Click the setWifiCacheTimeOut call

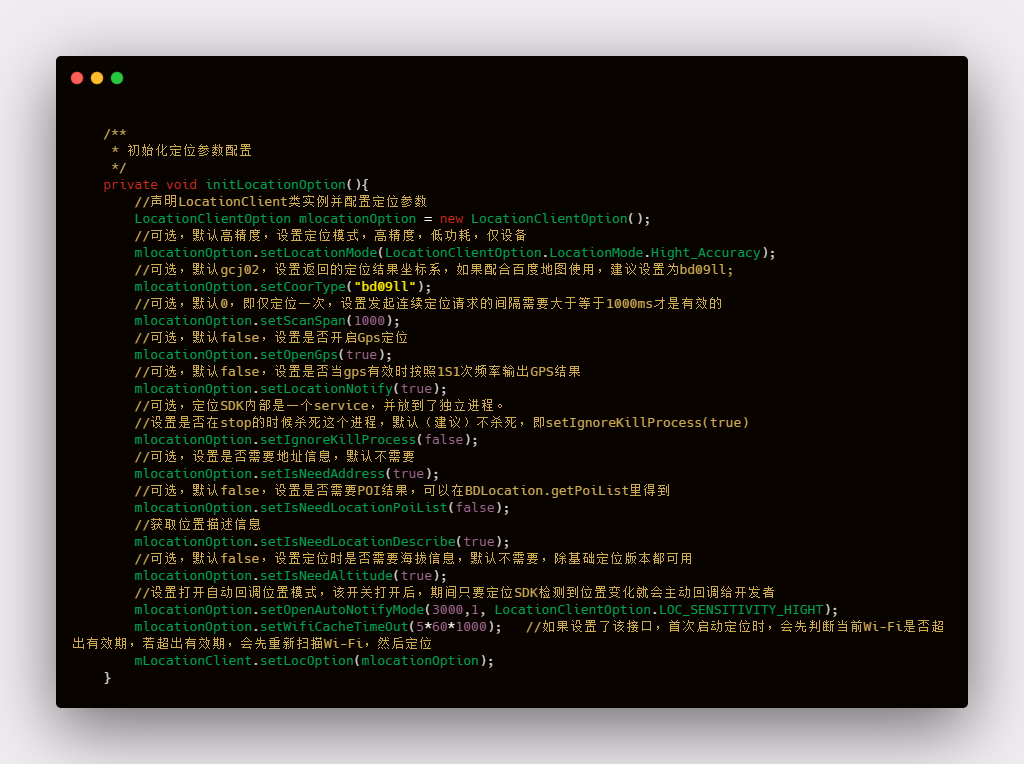point(334,626)
